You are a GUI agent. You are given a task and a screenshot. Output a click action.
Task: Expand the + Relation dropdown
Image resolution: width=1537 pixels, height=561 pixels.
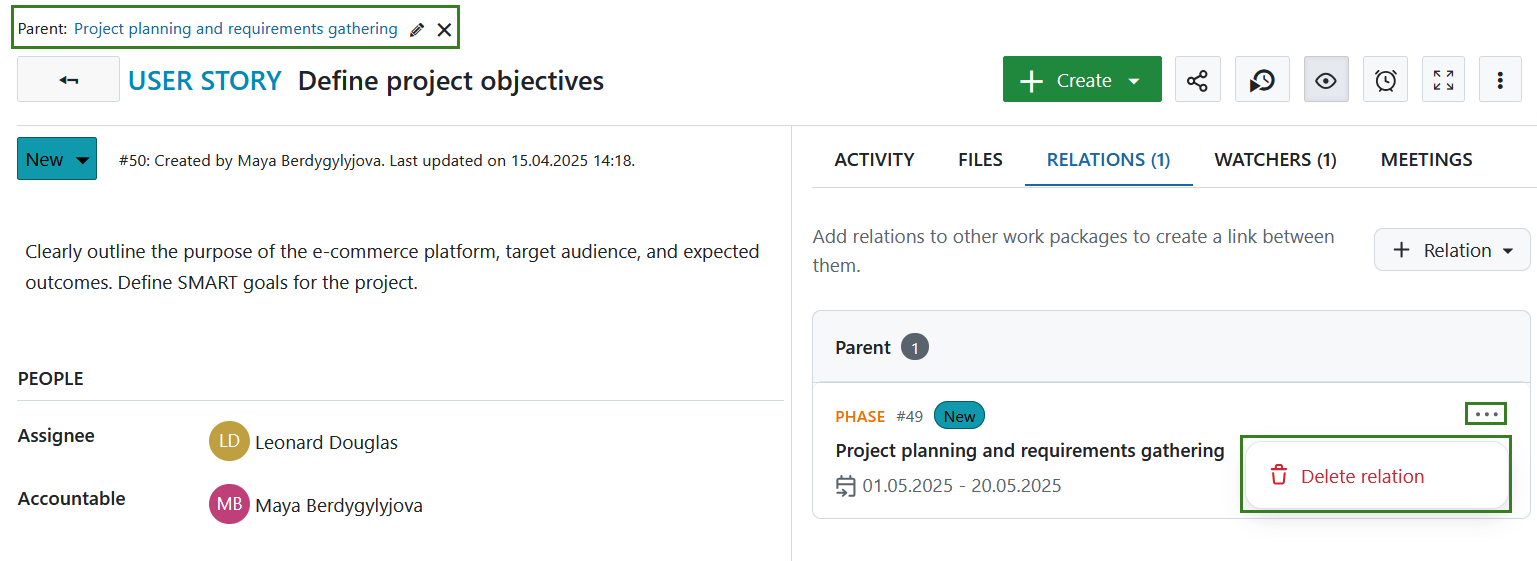coord(1452,250)
